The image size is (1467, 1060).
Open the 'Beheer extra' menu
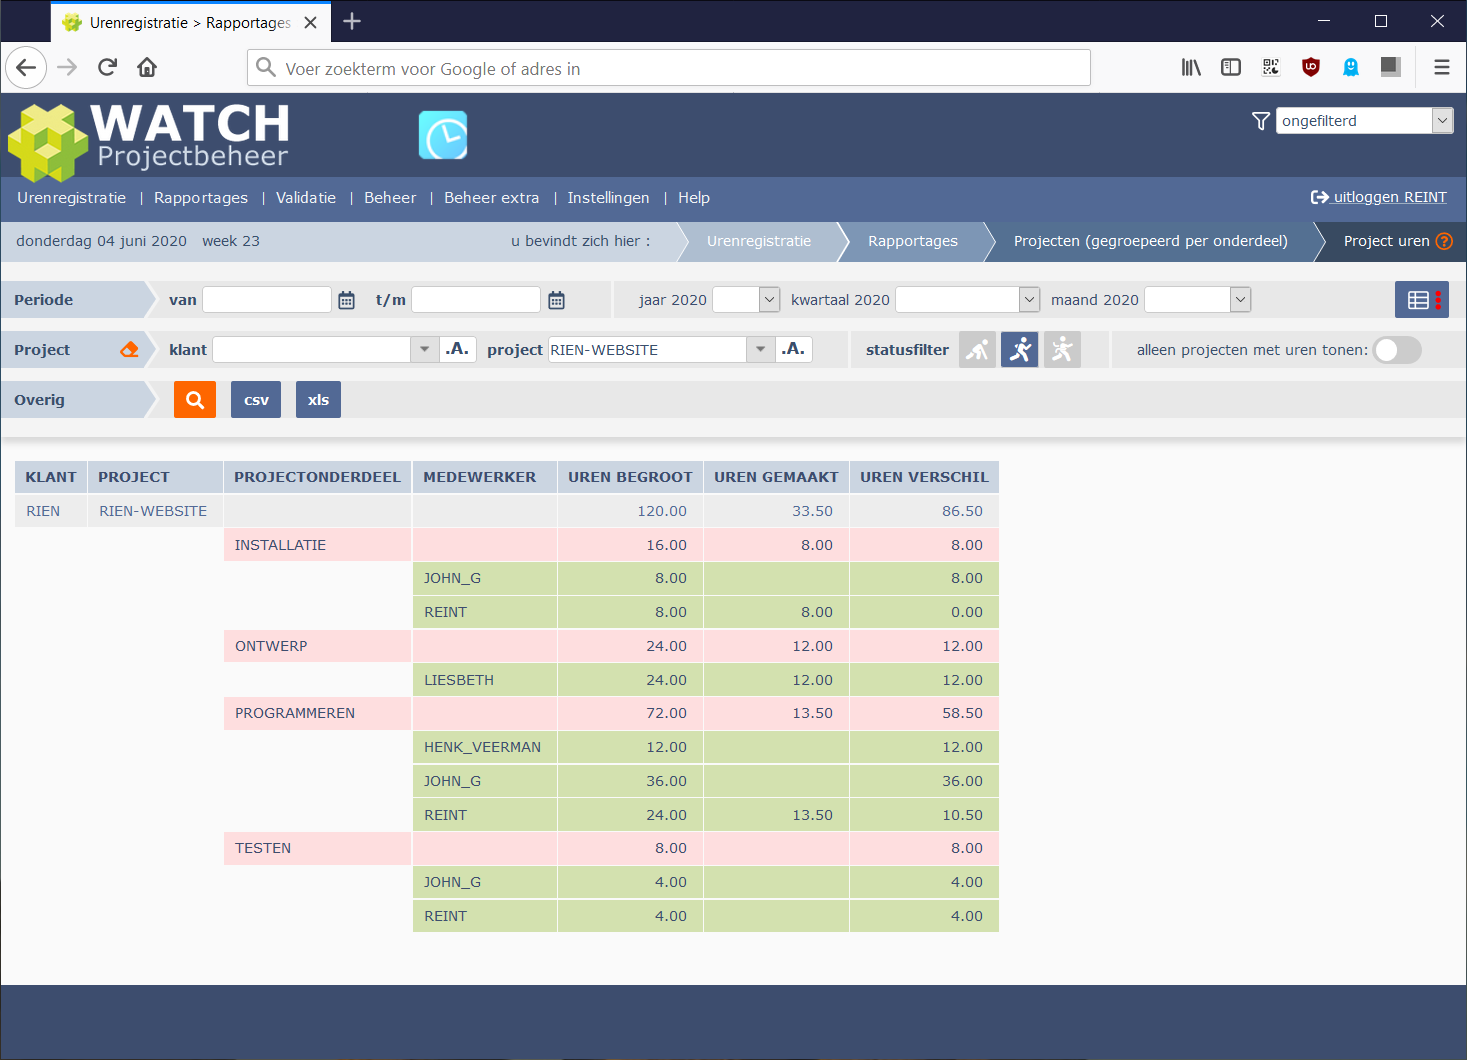click(x=491, y=198)
